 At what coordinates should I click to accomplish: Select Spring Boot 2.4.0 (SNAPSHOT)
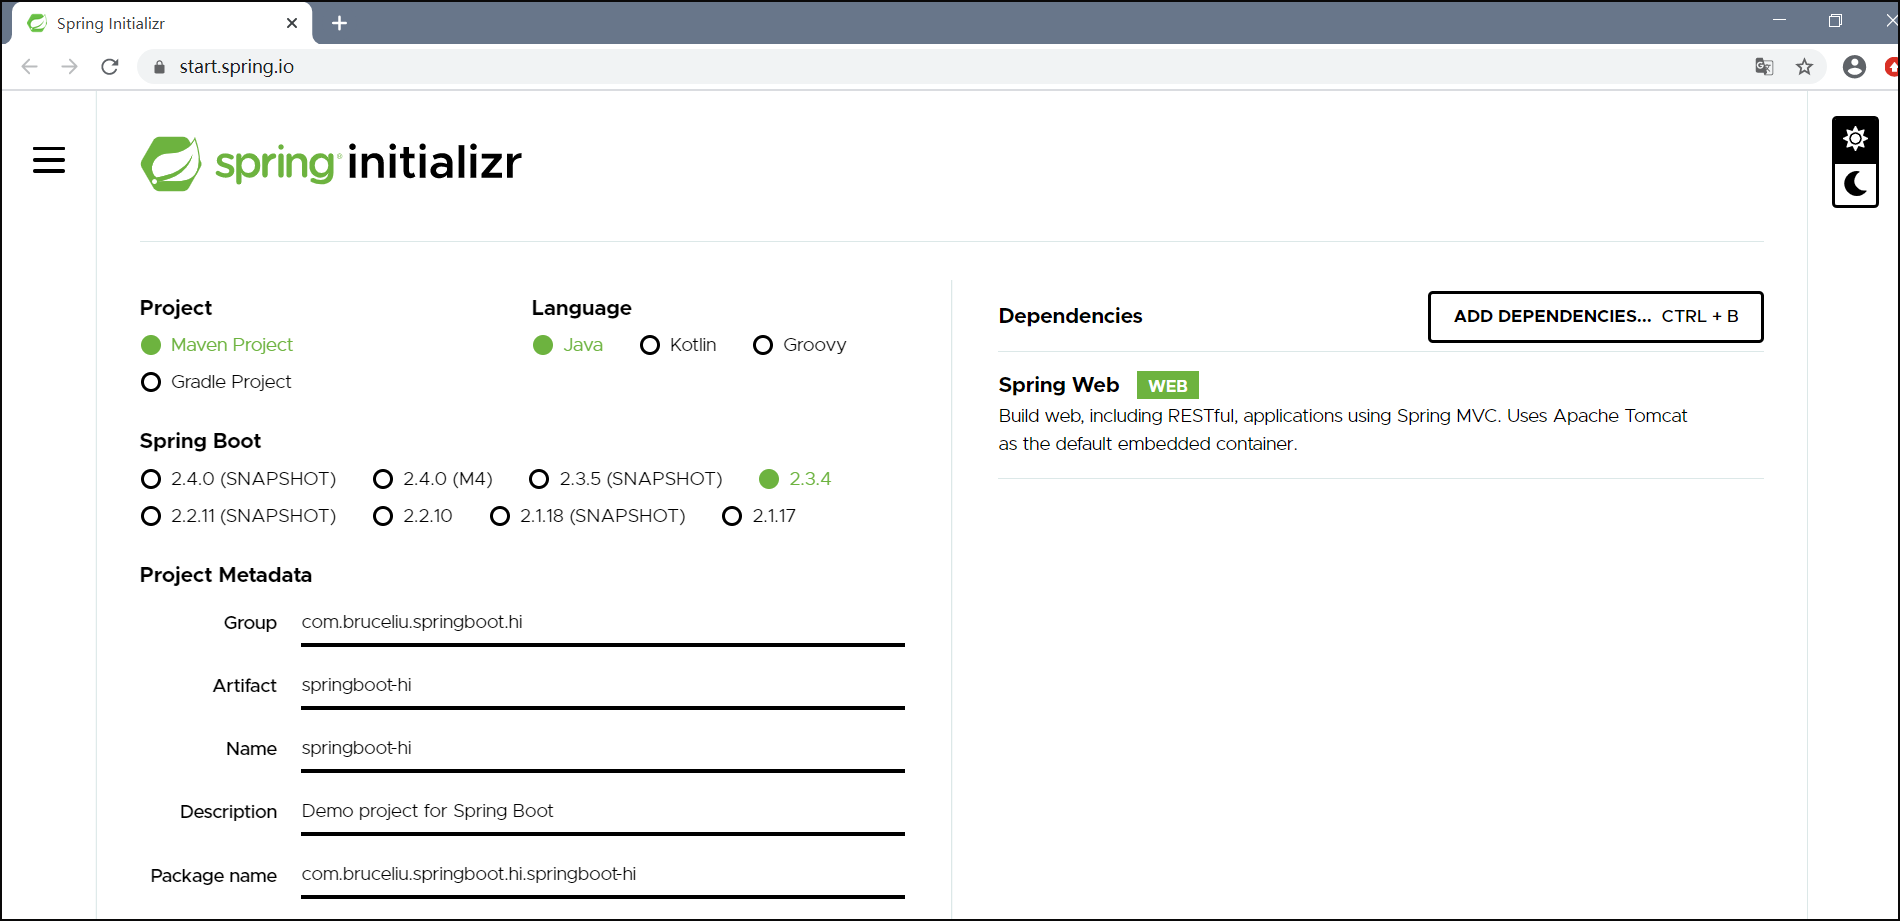click(238, 479)
